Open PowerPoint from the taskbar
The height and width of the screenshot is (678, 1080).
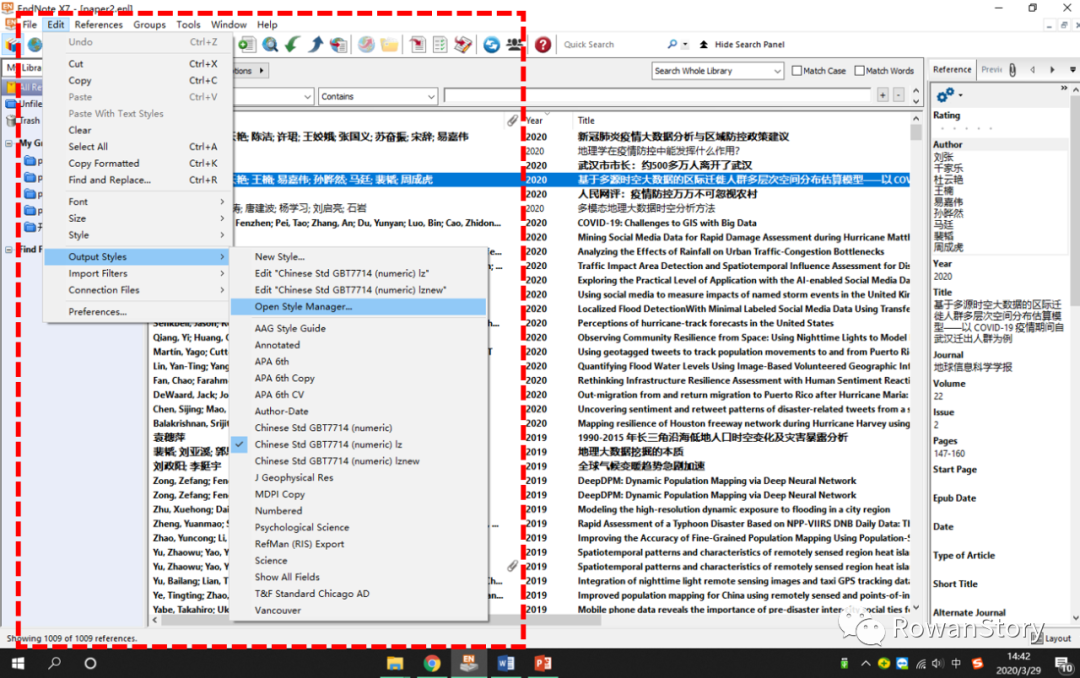coord(543,663)
